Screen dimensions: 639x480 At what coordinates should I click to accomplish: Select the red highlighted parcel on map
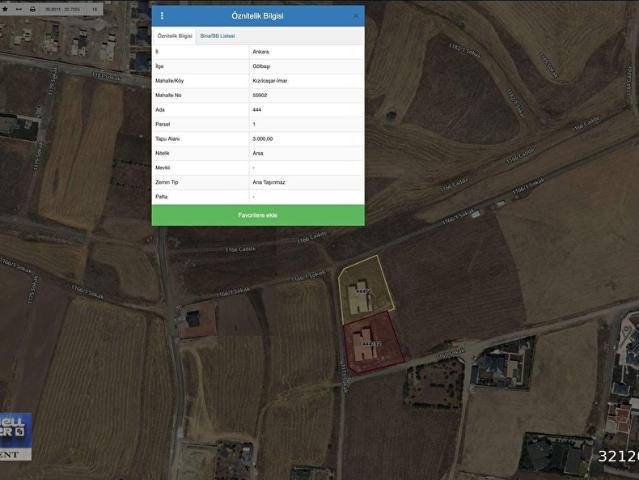(x=373, y=344)
